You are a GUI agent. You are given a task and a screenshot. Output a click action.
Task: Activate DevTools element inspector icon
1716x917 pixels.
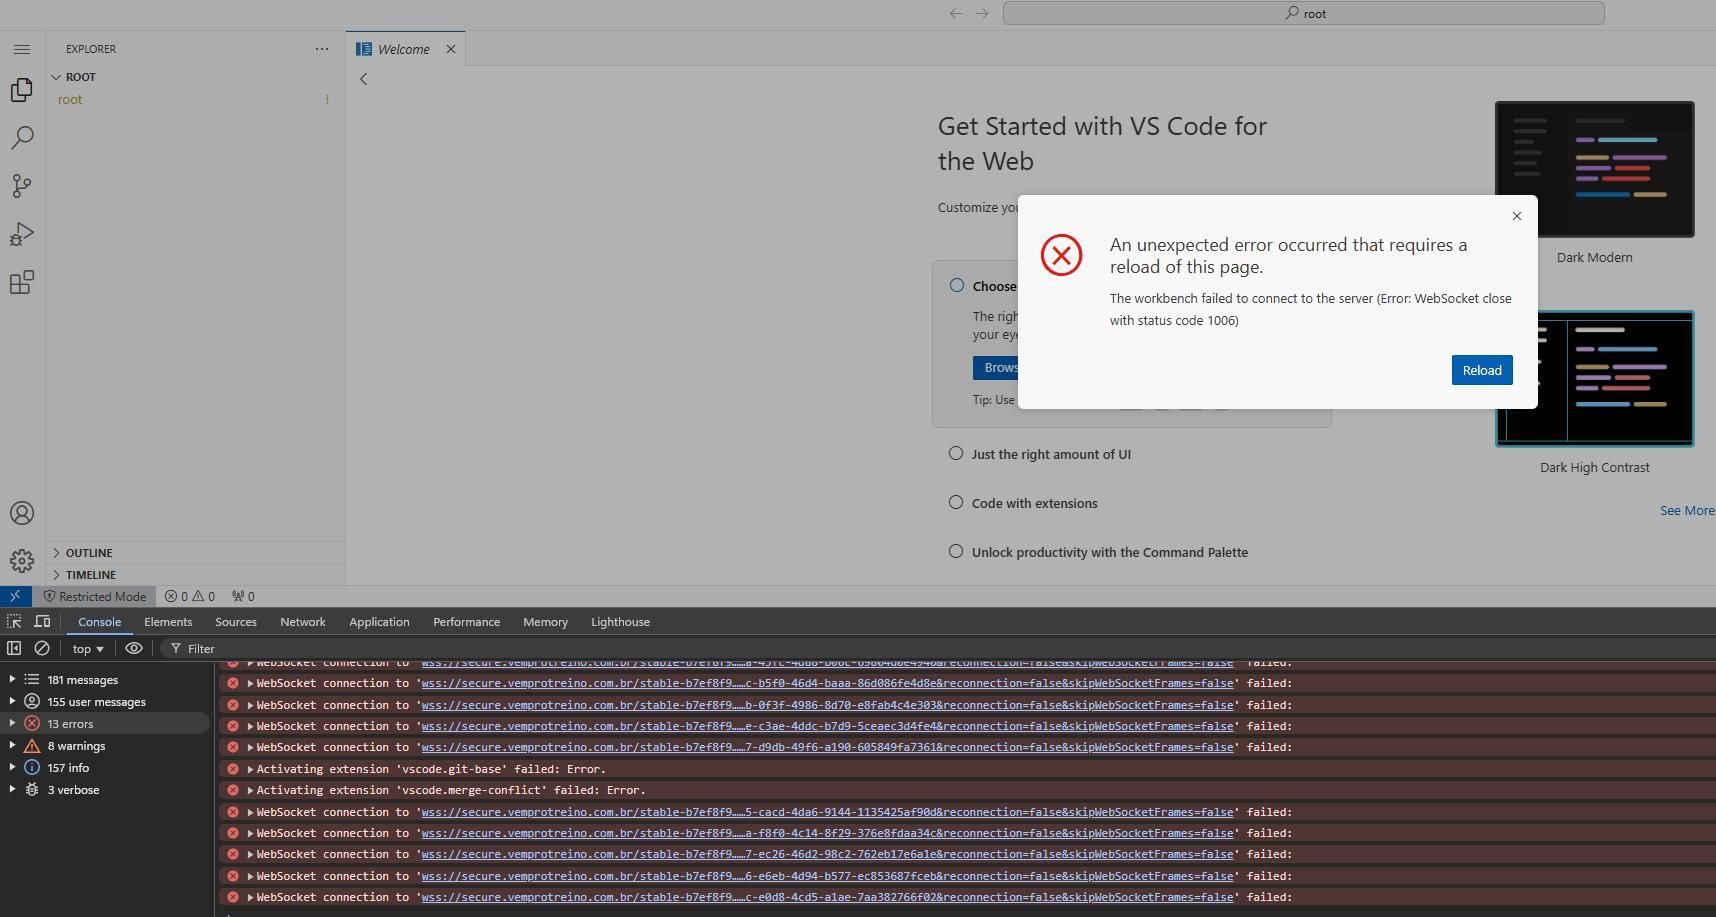click(14, 622)
